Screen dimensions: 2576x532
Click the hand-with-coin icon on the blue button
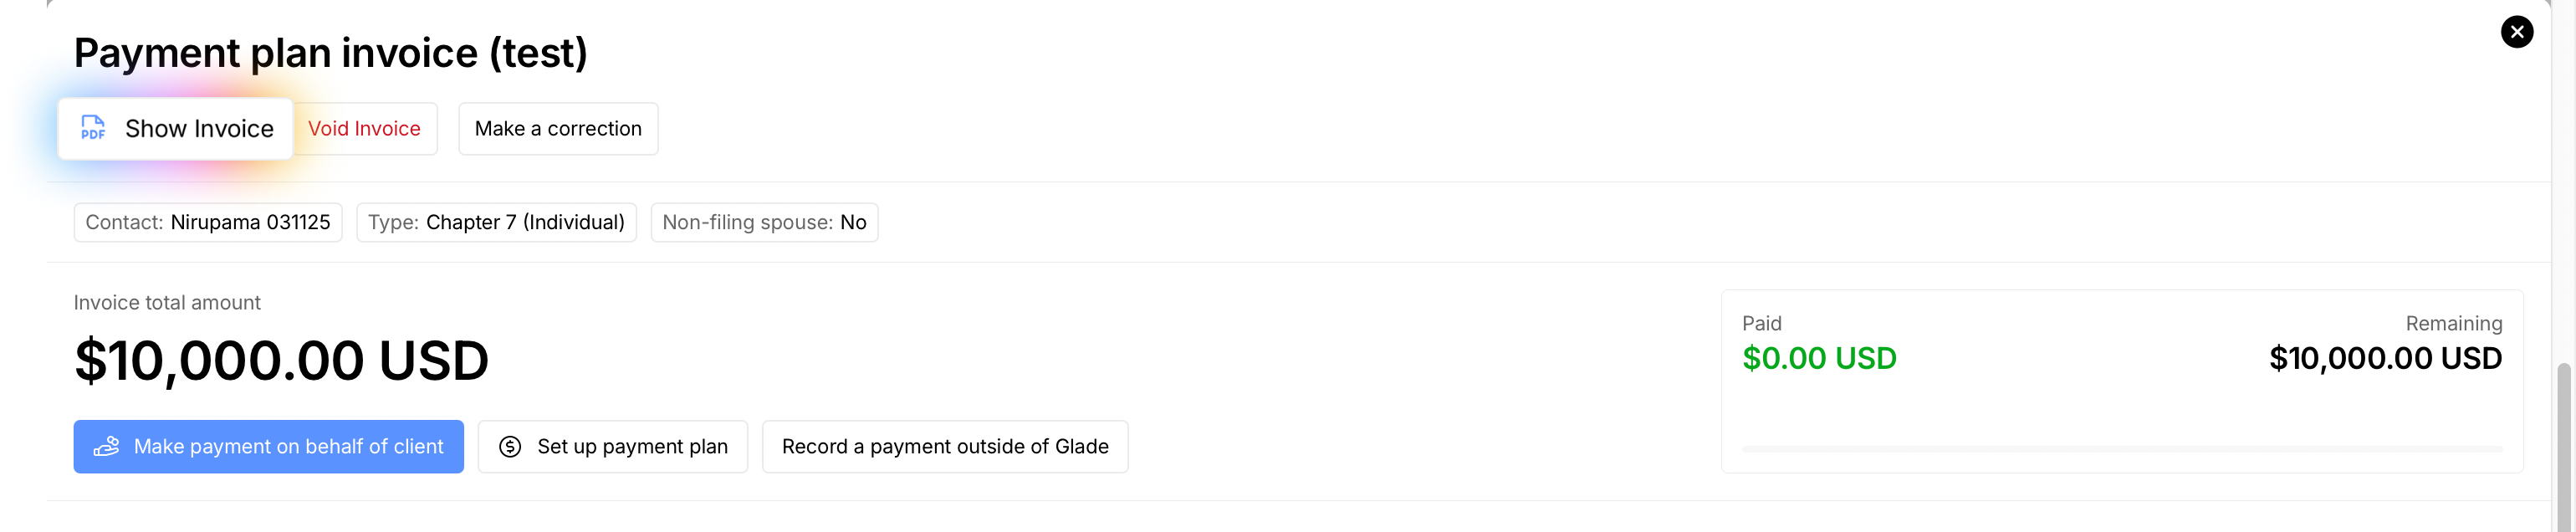106,446
